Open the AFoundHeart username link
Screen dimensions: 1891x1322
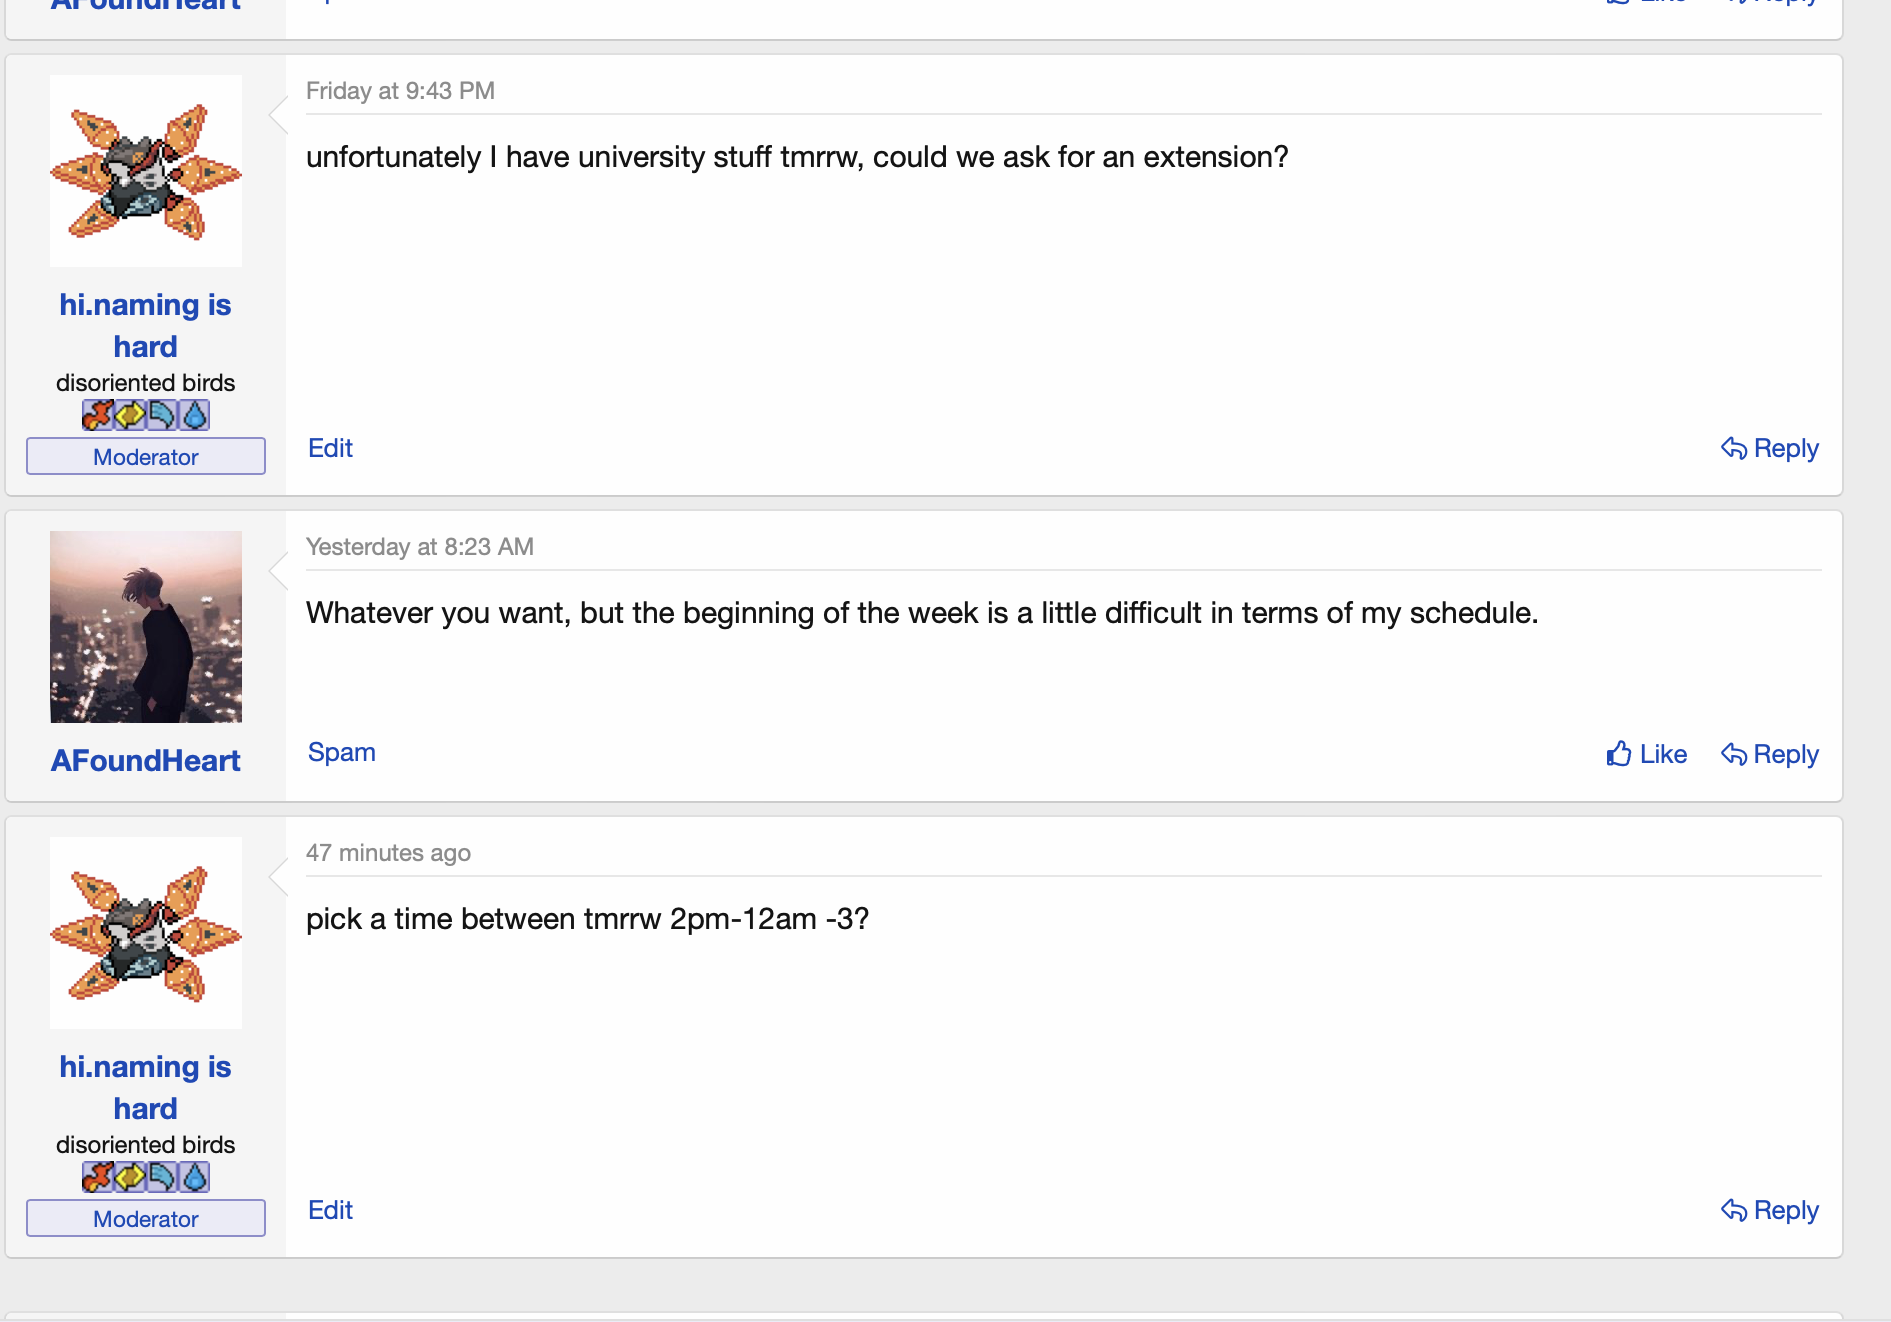(x=146, y=761)
